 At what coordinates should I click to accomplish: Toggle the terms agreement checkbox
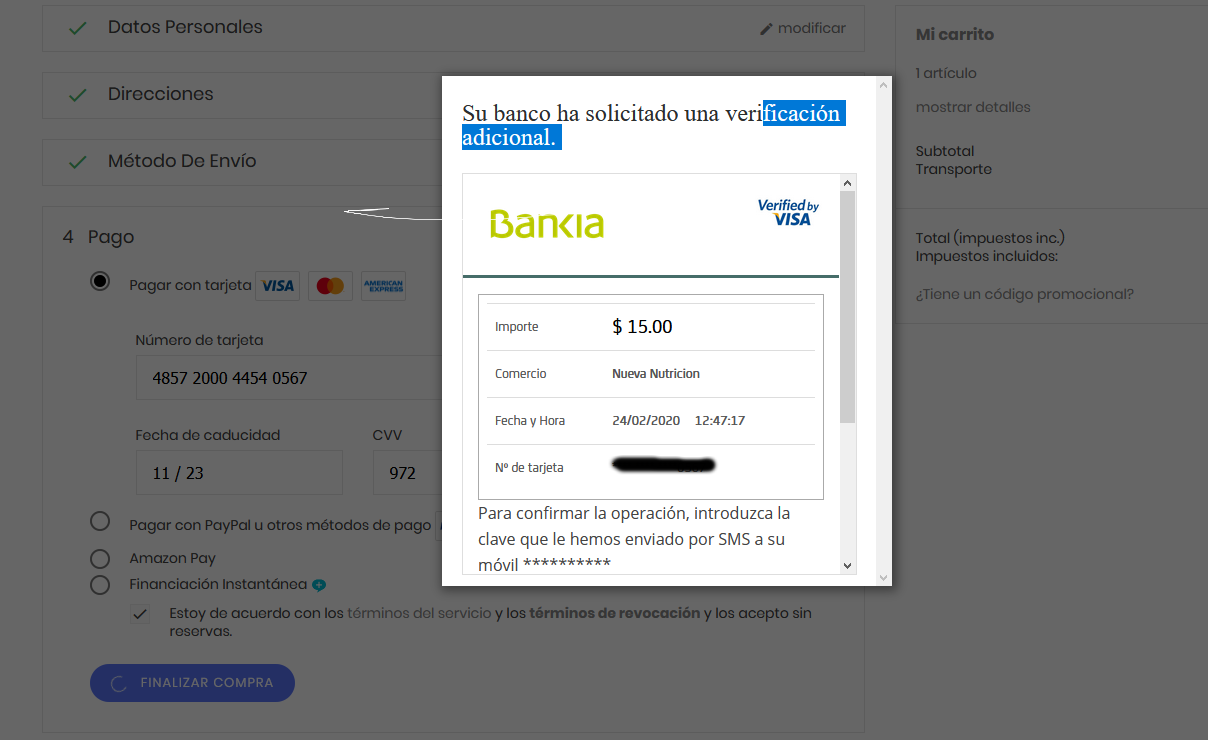pos(140,614)
